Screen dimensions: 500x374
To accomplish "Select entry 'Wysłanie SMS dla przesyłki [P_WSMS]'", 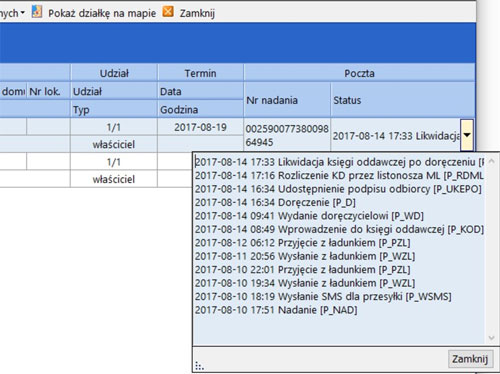I will (x=323, y=297).
